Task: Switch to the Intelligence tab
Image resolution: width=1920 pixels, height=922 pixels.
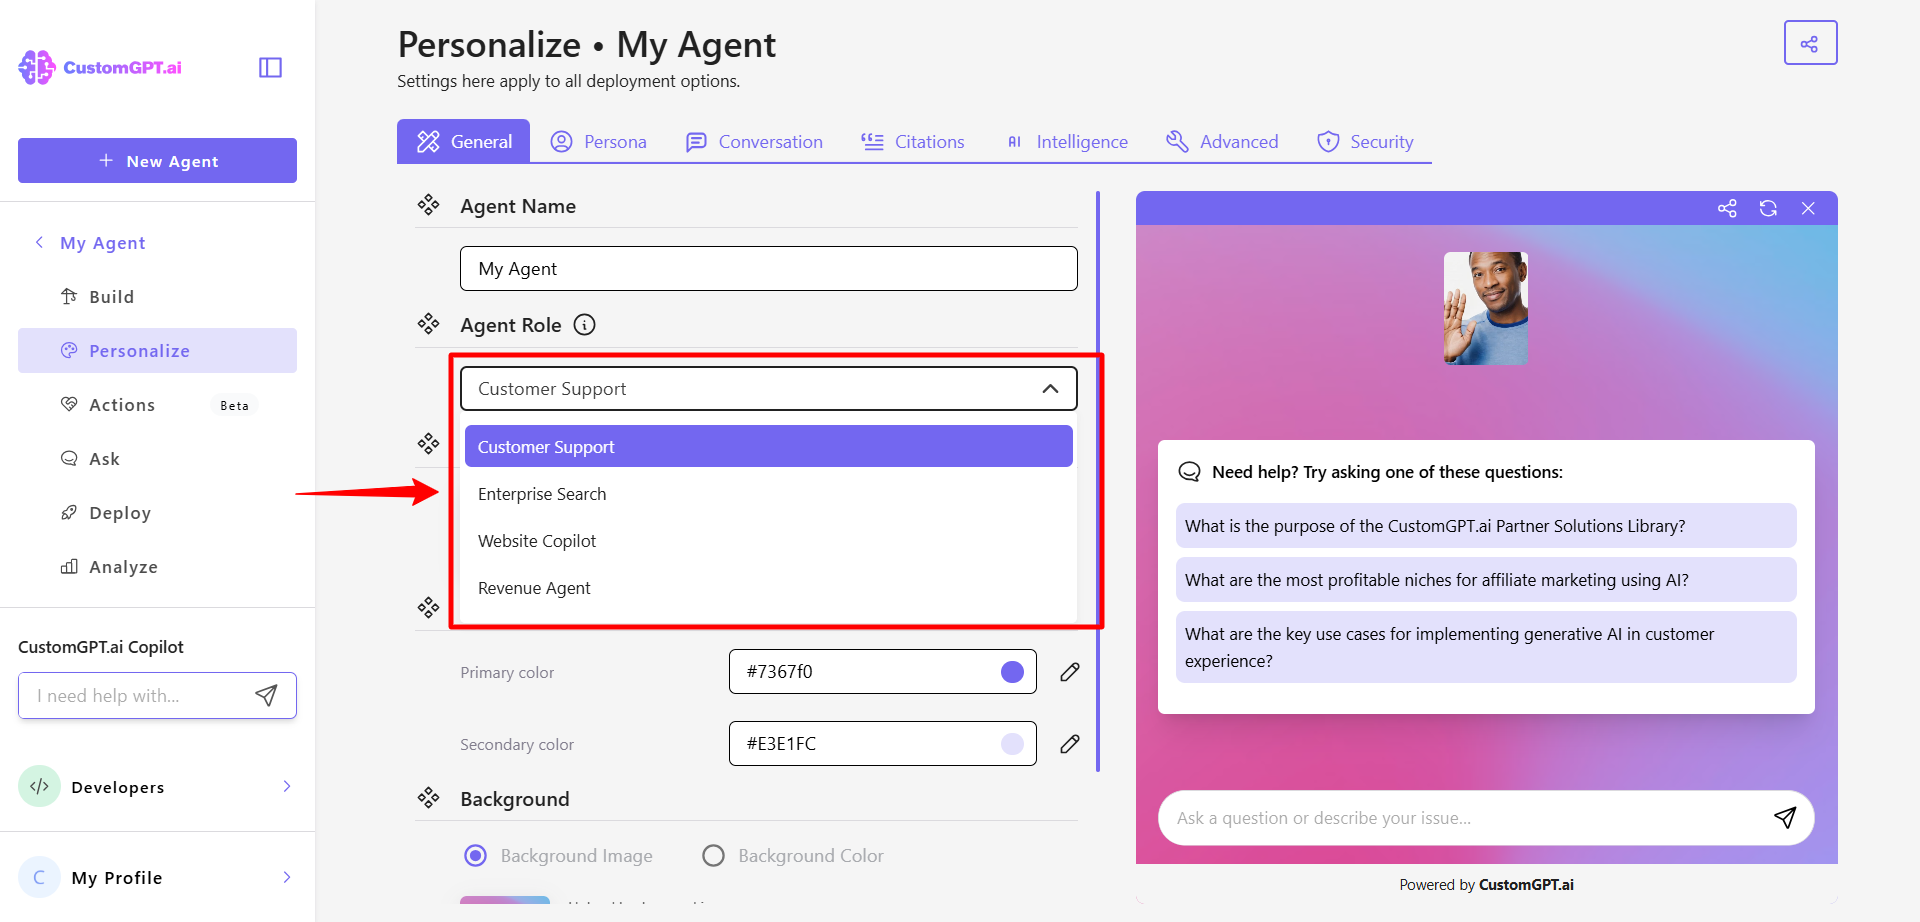Action: click(1067, 142)
